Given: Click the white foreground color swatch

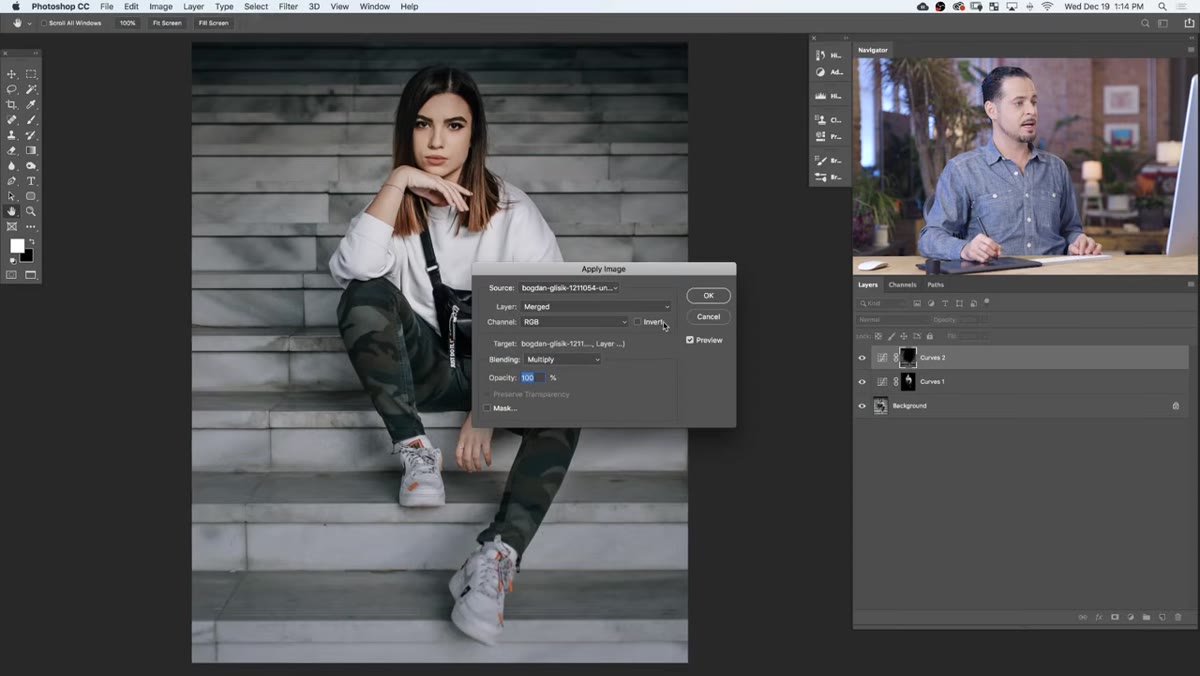Looking at the screenshot, I should click(16, 246).
